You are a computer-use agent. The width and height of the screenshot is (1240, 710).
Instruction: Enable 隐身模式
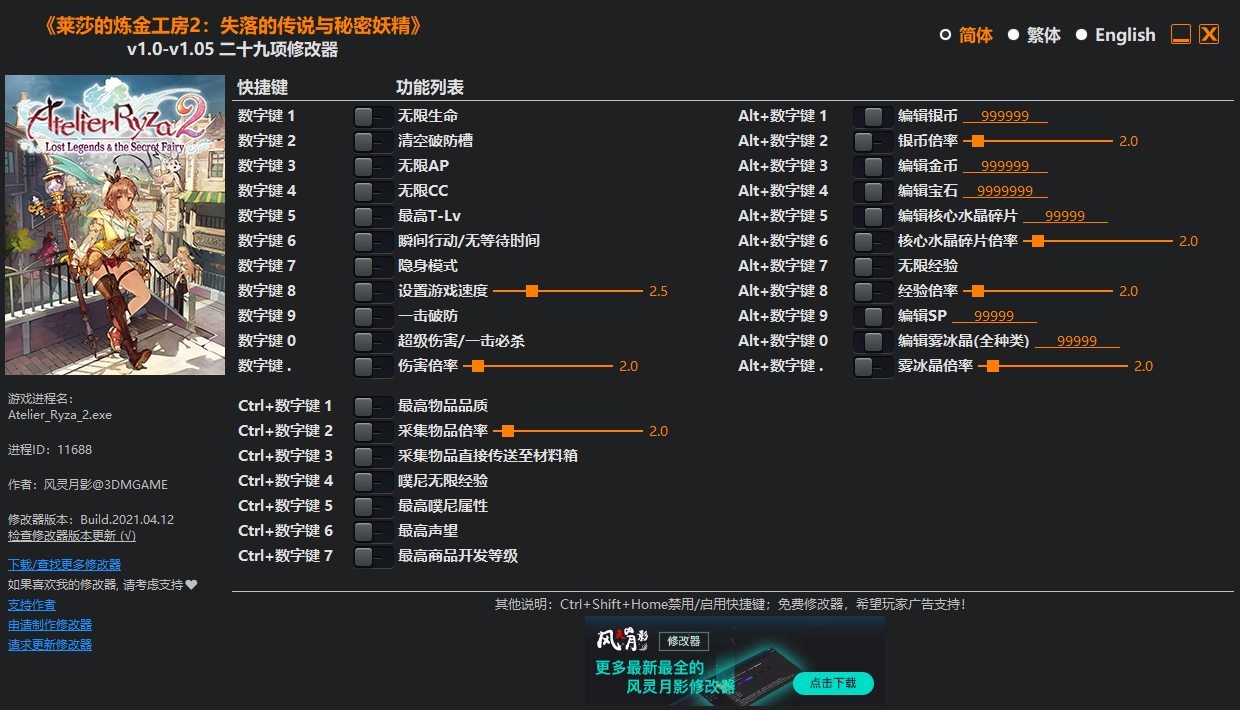tap(372, 265)
